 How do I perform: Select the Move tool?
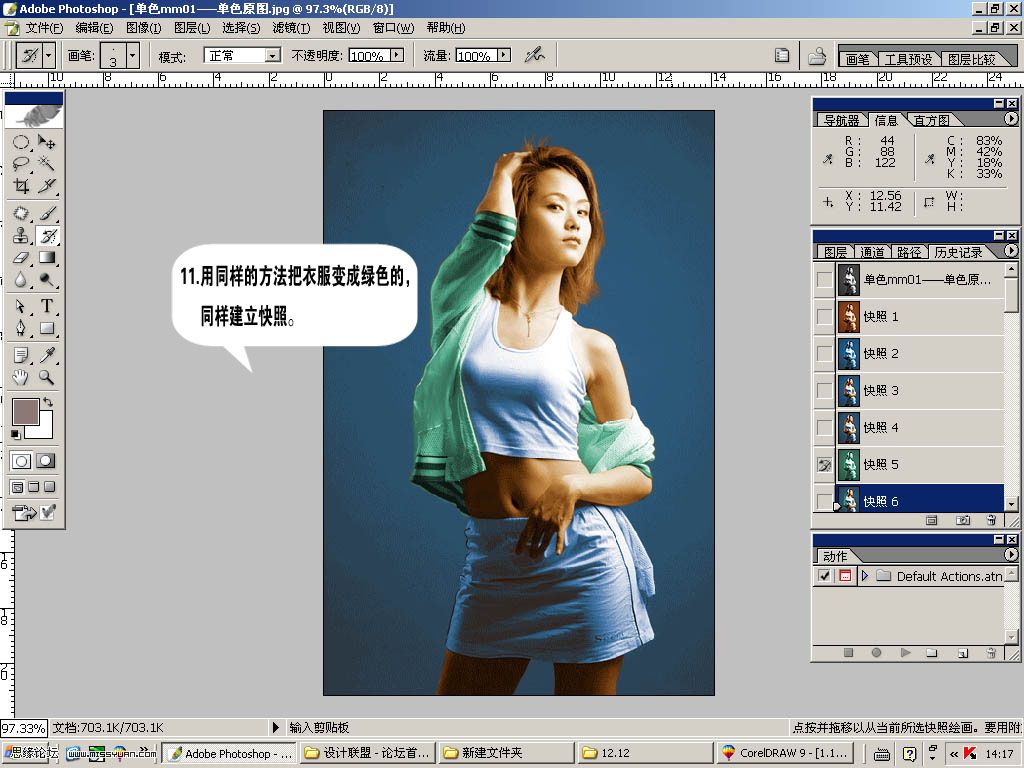point(46,142)
